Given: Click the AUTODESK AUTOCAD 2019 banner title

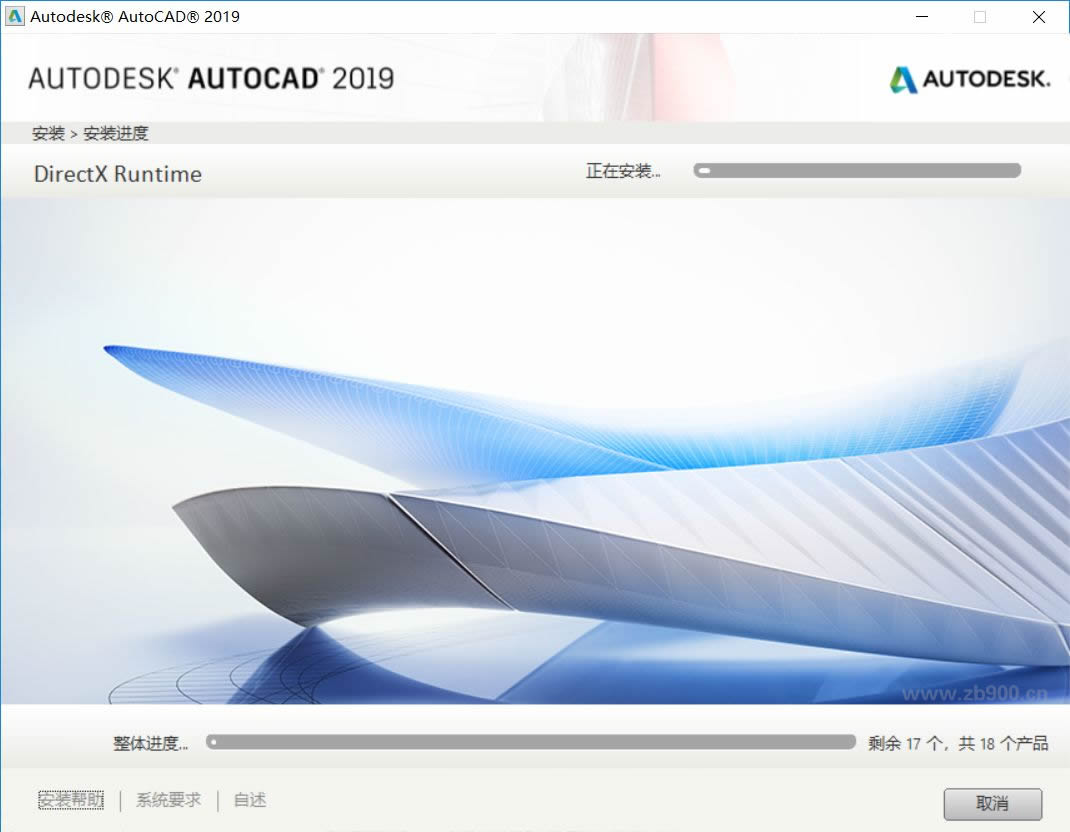Looking at the screenshot, I should click(x=211, y=77).
